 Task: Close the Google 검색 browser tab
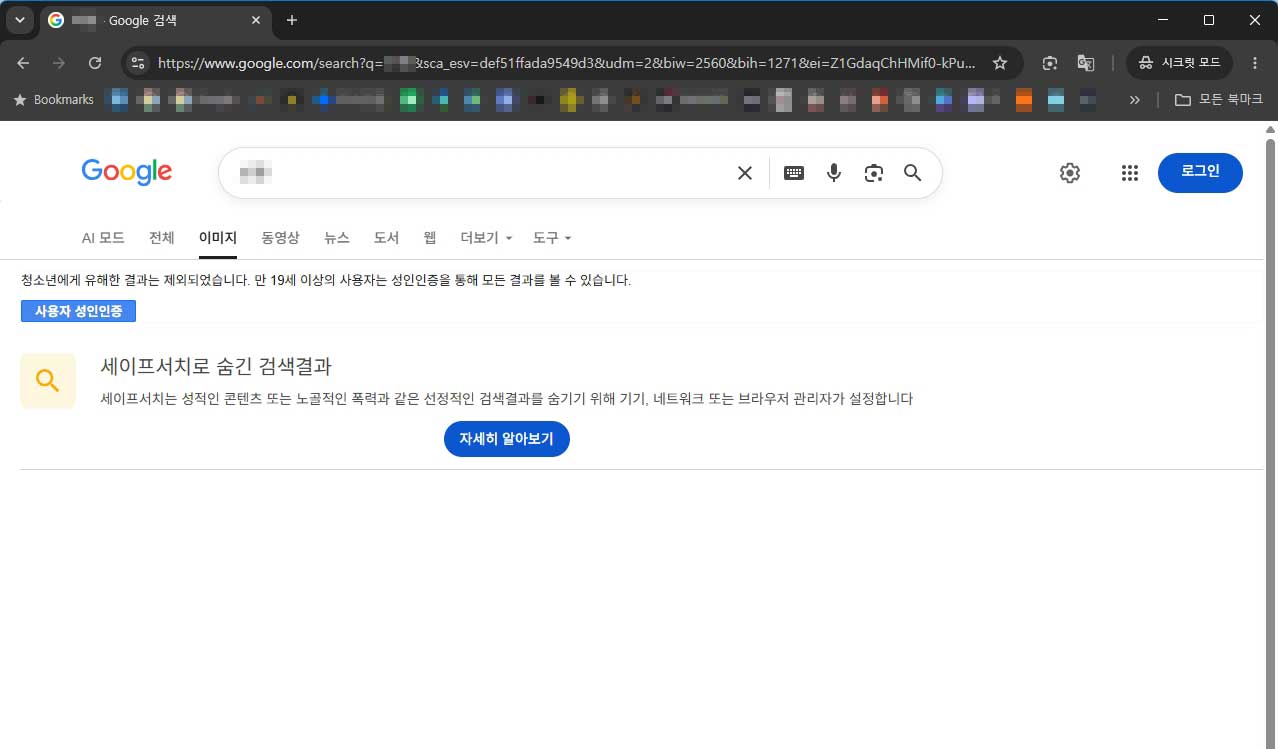pos(256,20)
